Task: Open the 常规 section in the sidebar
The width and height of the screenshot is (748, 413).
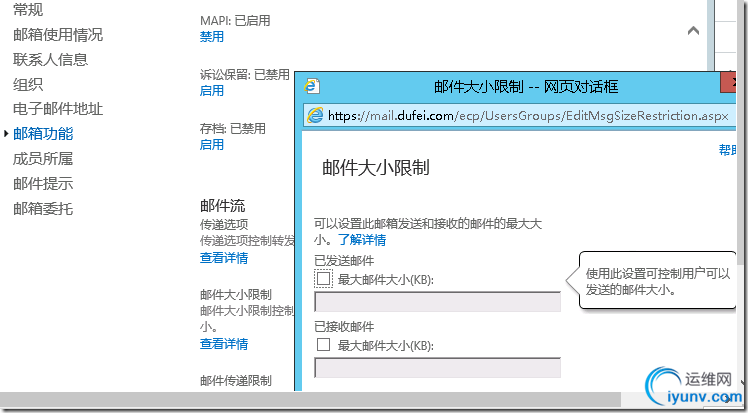Action: click(x=28, y=10)
